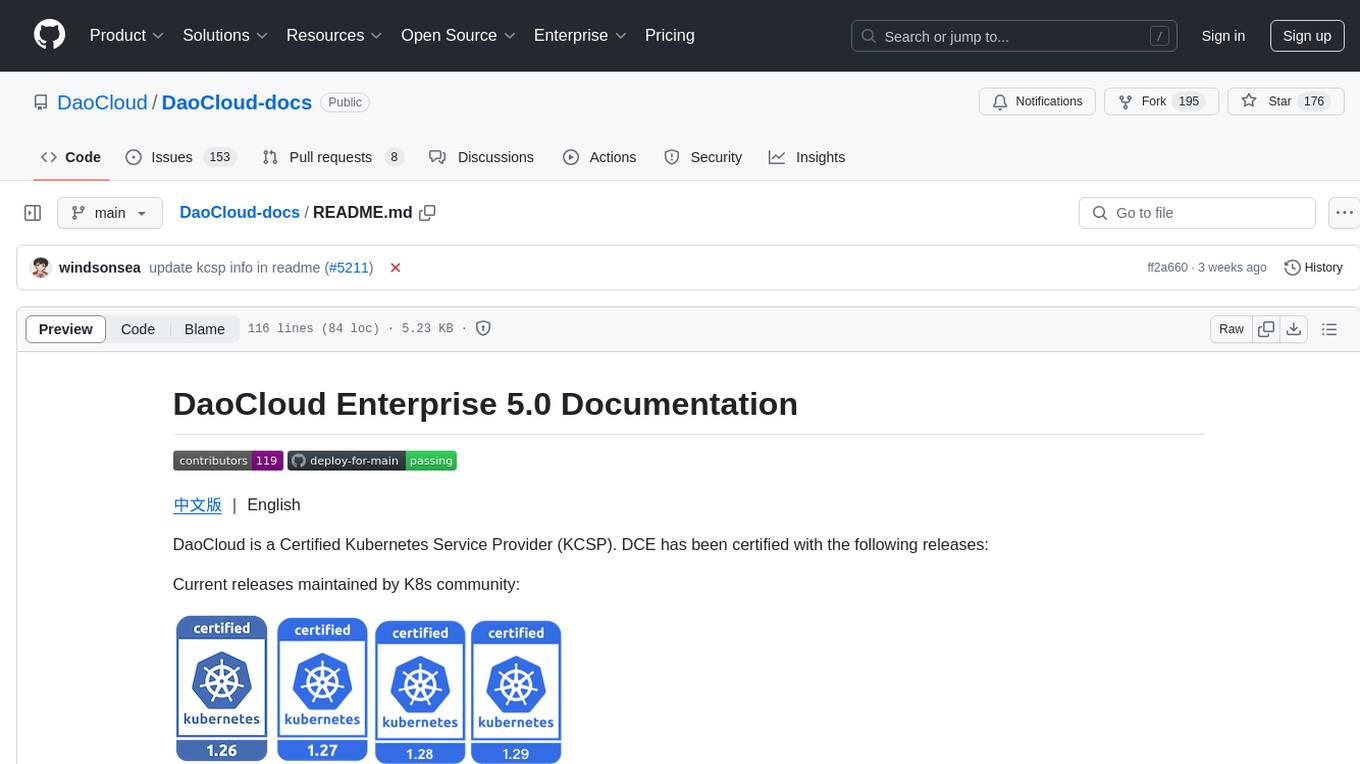Click the Notifications bell button

1037,101
